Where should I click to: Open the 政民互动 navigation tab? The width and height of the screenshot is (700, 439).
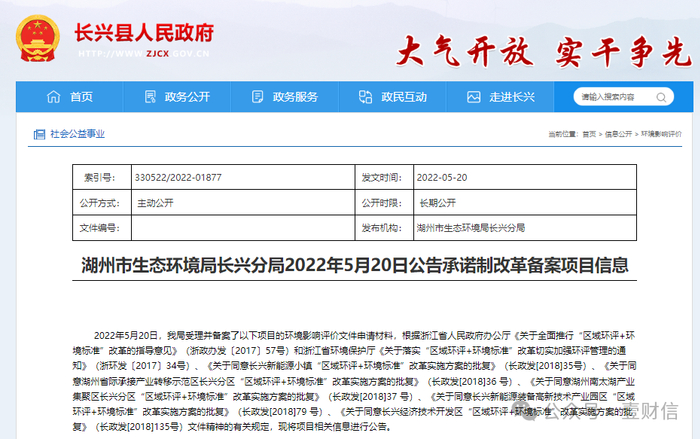(x=393, y=96)
